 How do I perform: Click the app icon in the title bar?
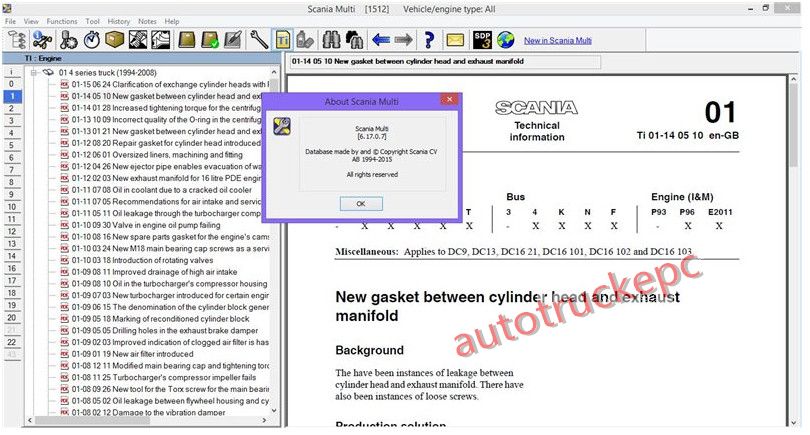[x=7, y=8]
